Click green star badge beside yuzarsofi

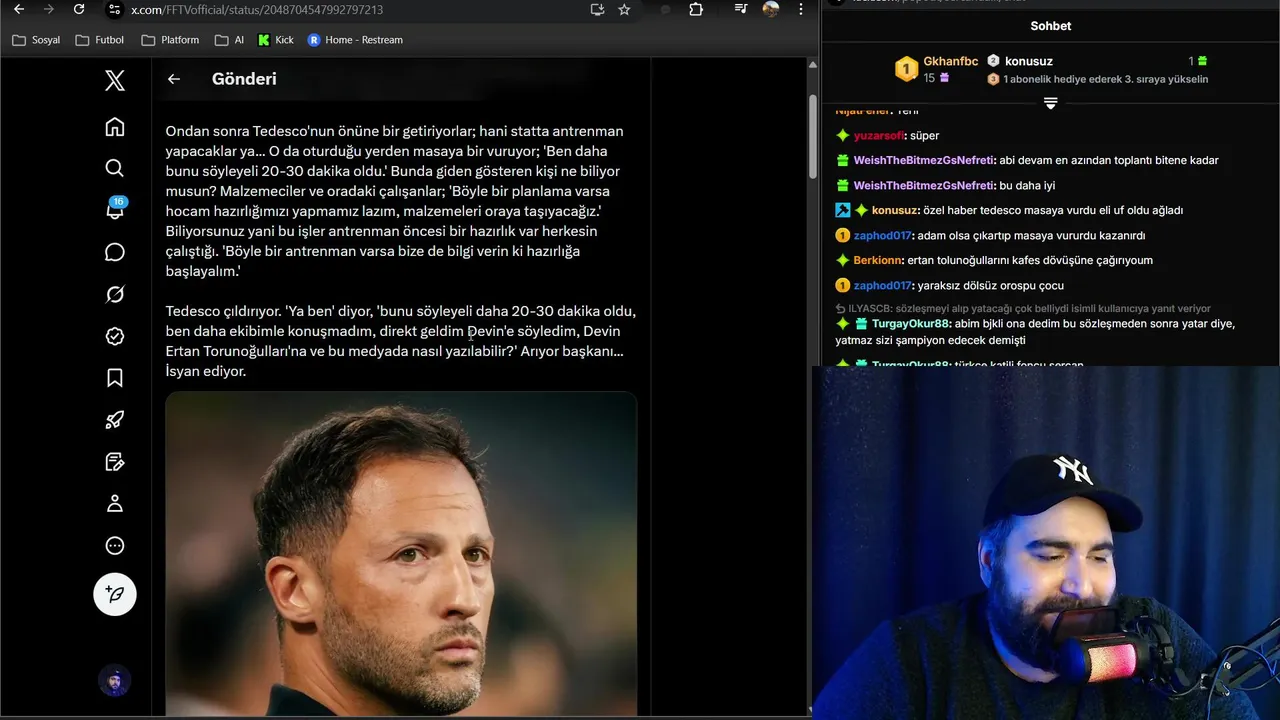843,135
